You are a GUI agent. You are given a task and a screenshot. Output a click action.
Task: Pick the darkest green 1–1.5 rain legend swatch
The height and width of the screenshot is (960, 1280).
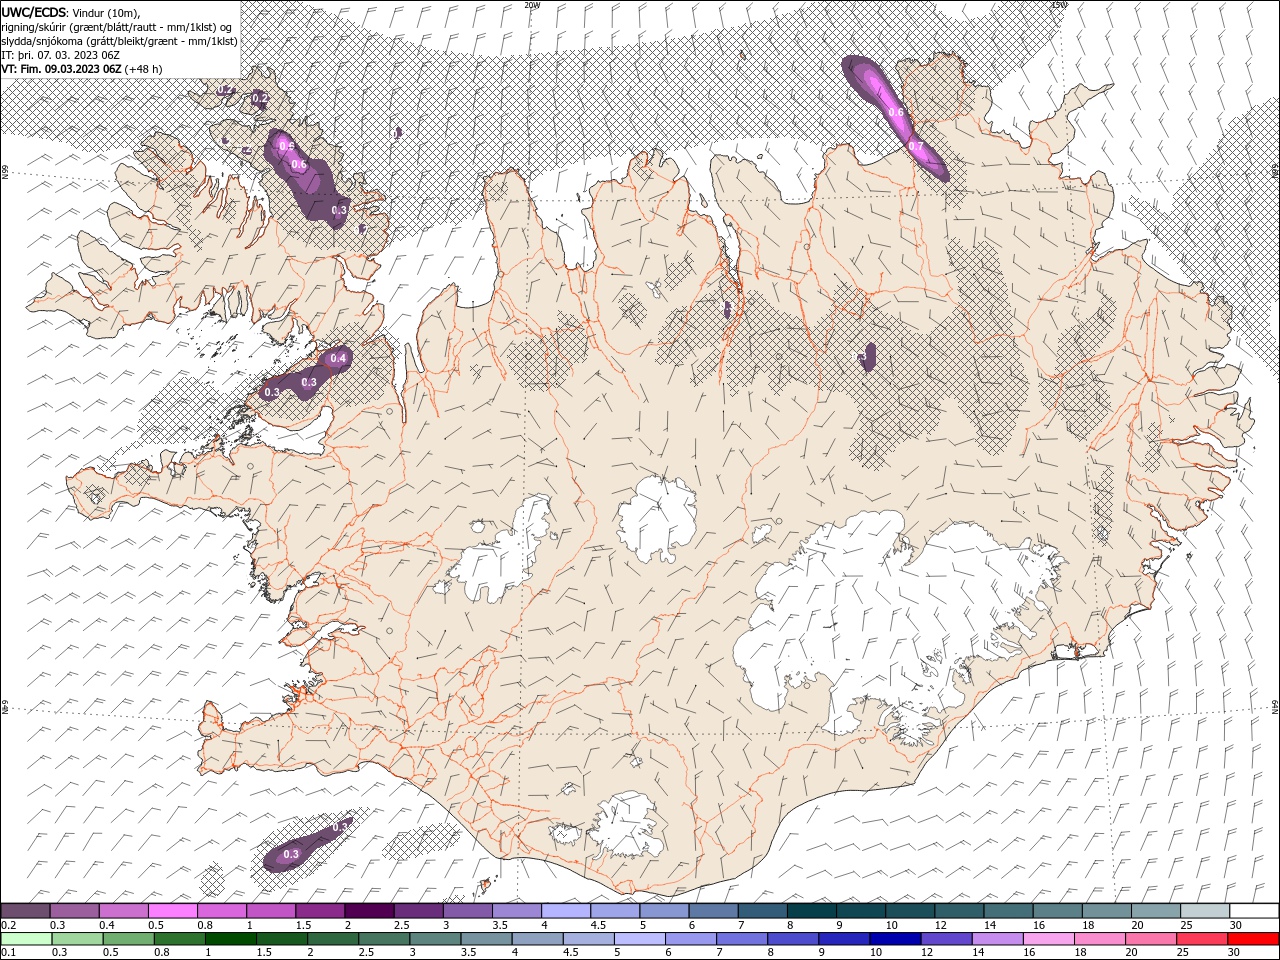(230, 939)
